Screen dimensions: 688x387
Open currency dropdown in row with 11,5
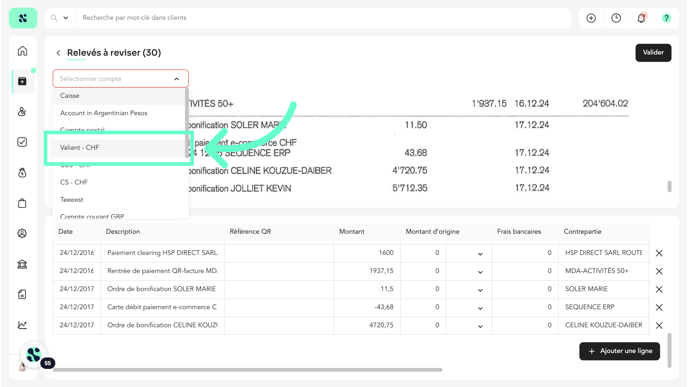tap(480, 290)
